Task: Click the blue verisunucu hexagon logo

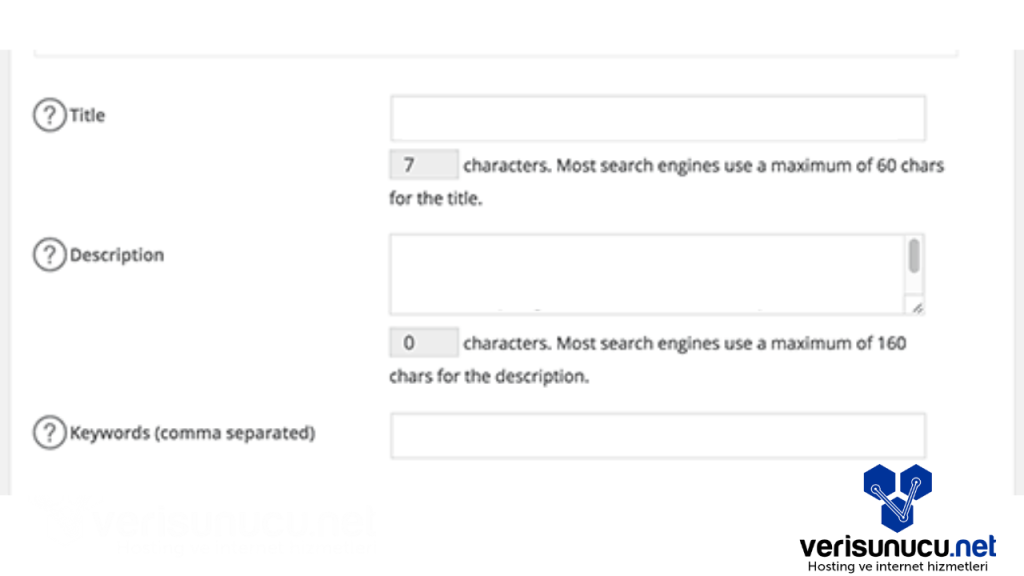Action: tap(897, 497)
